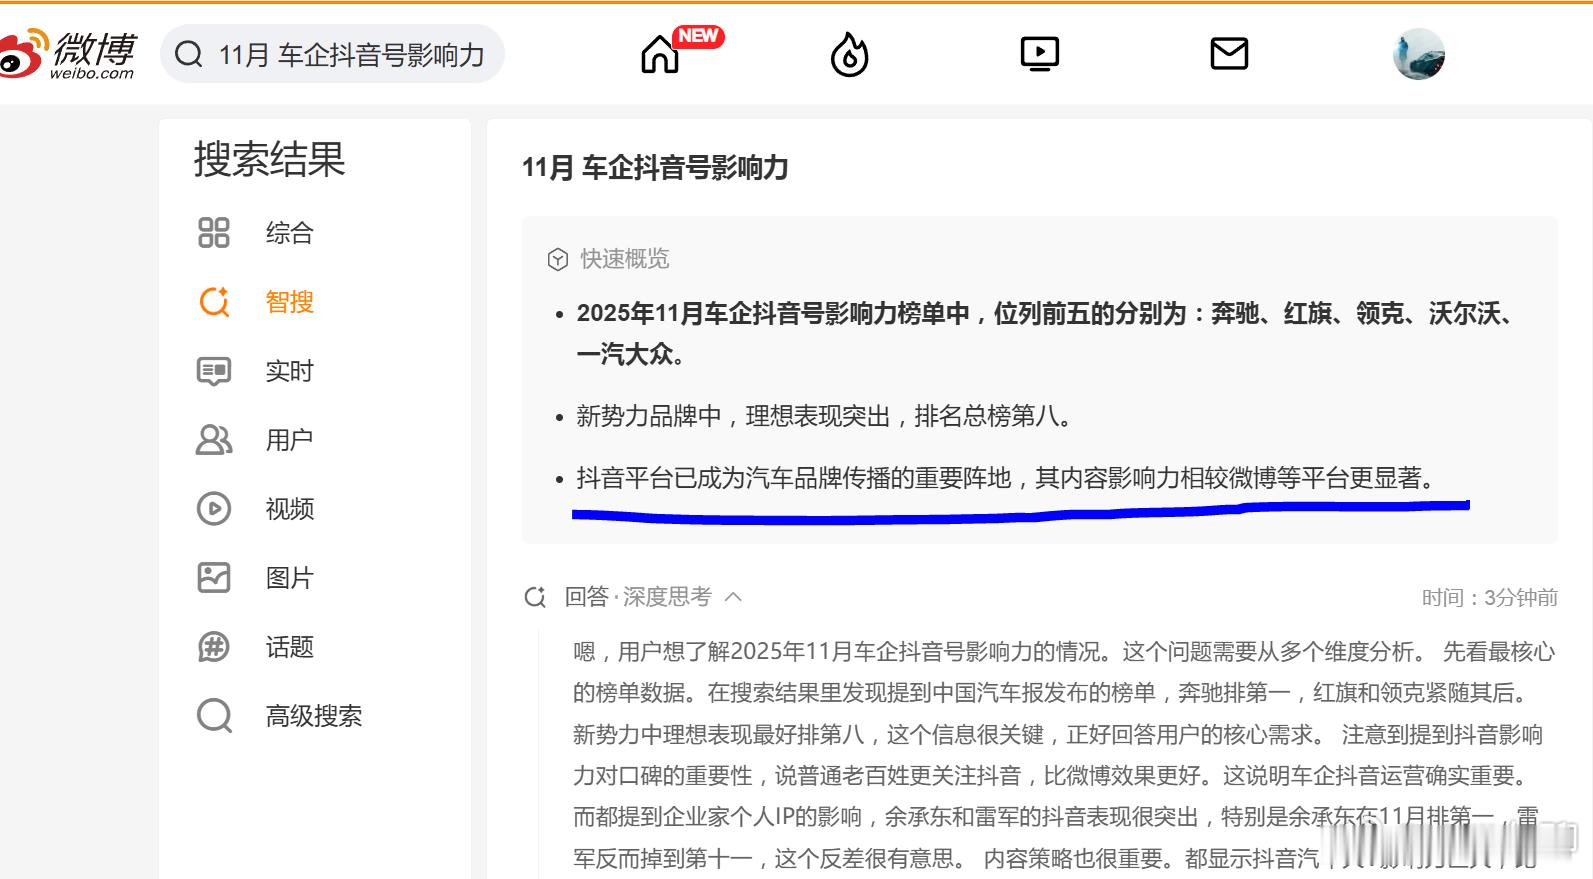Click the refresh icon beside 回答

pos(535,597)
